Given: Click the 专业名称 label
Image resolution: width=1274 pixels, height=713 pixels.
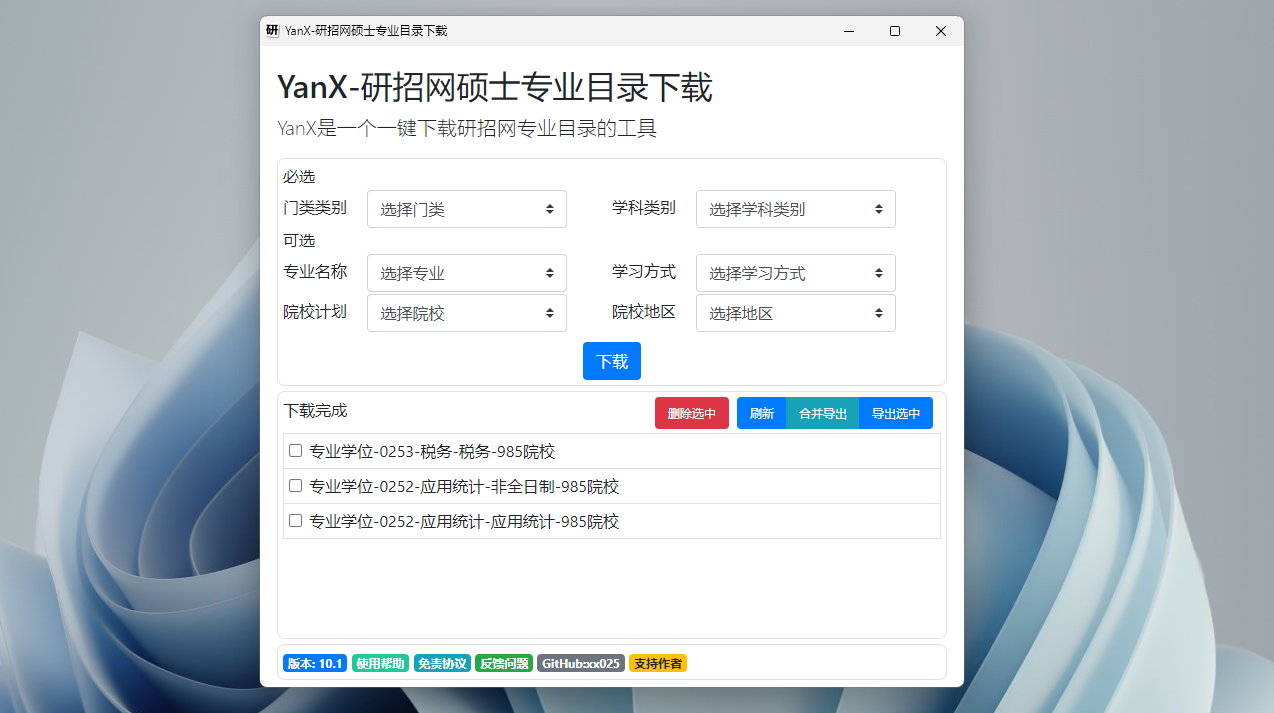Looking at the screenshot, I should 315,272.
